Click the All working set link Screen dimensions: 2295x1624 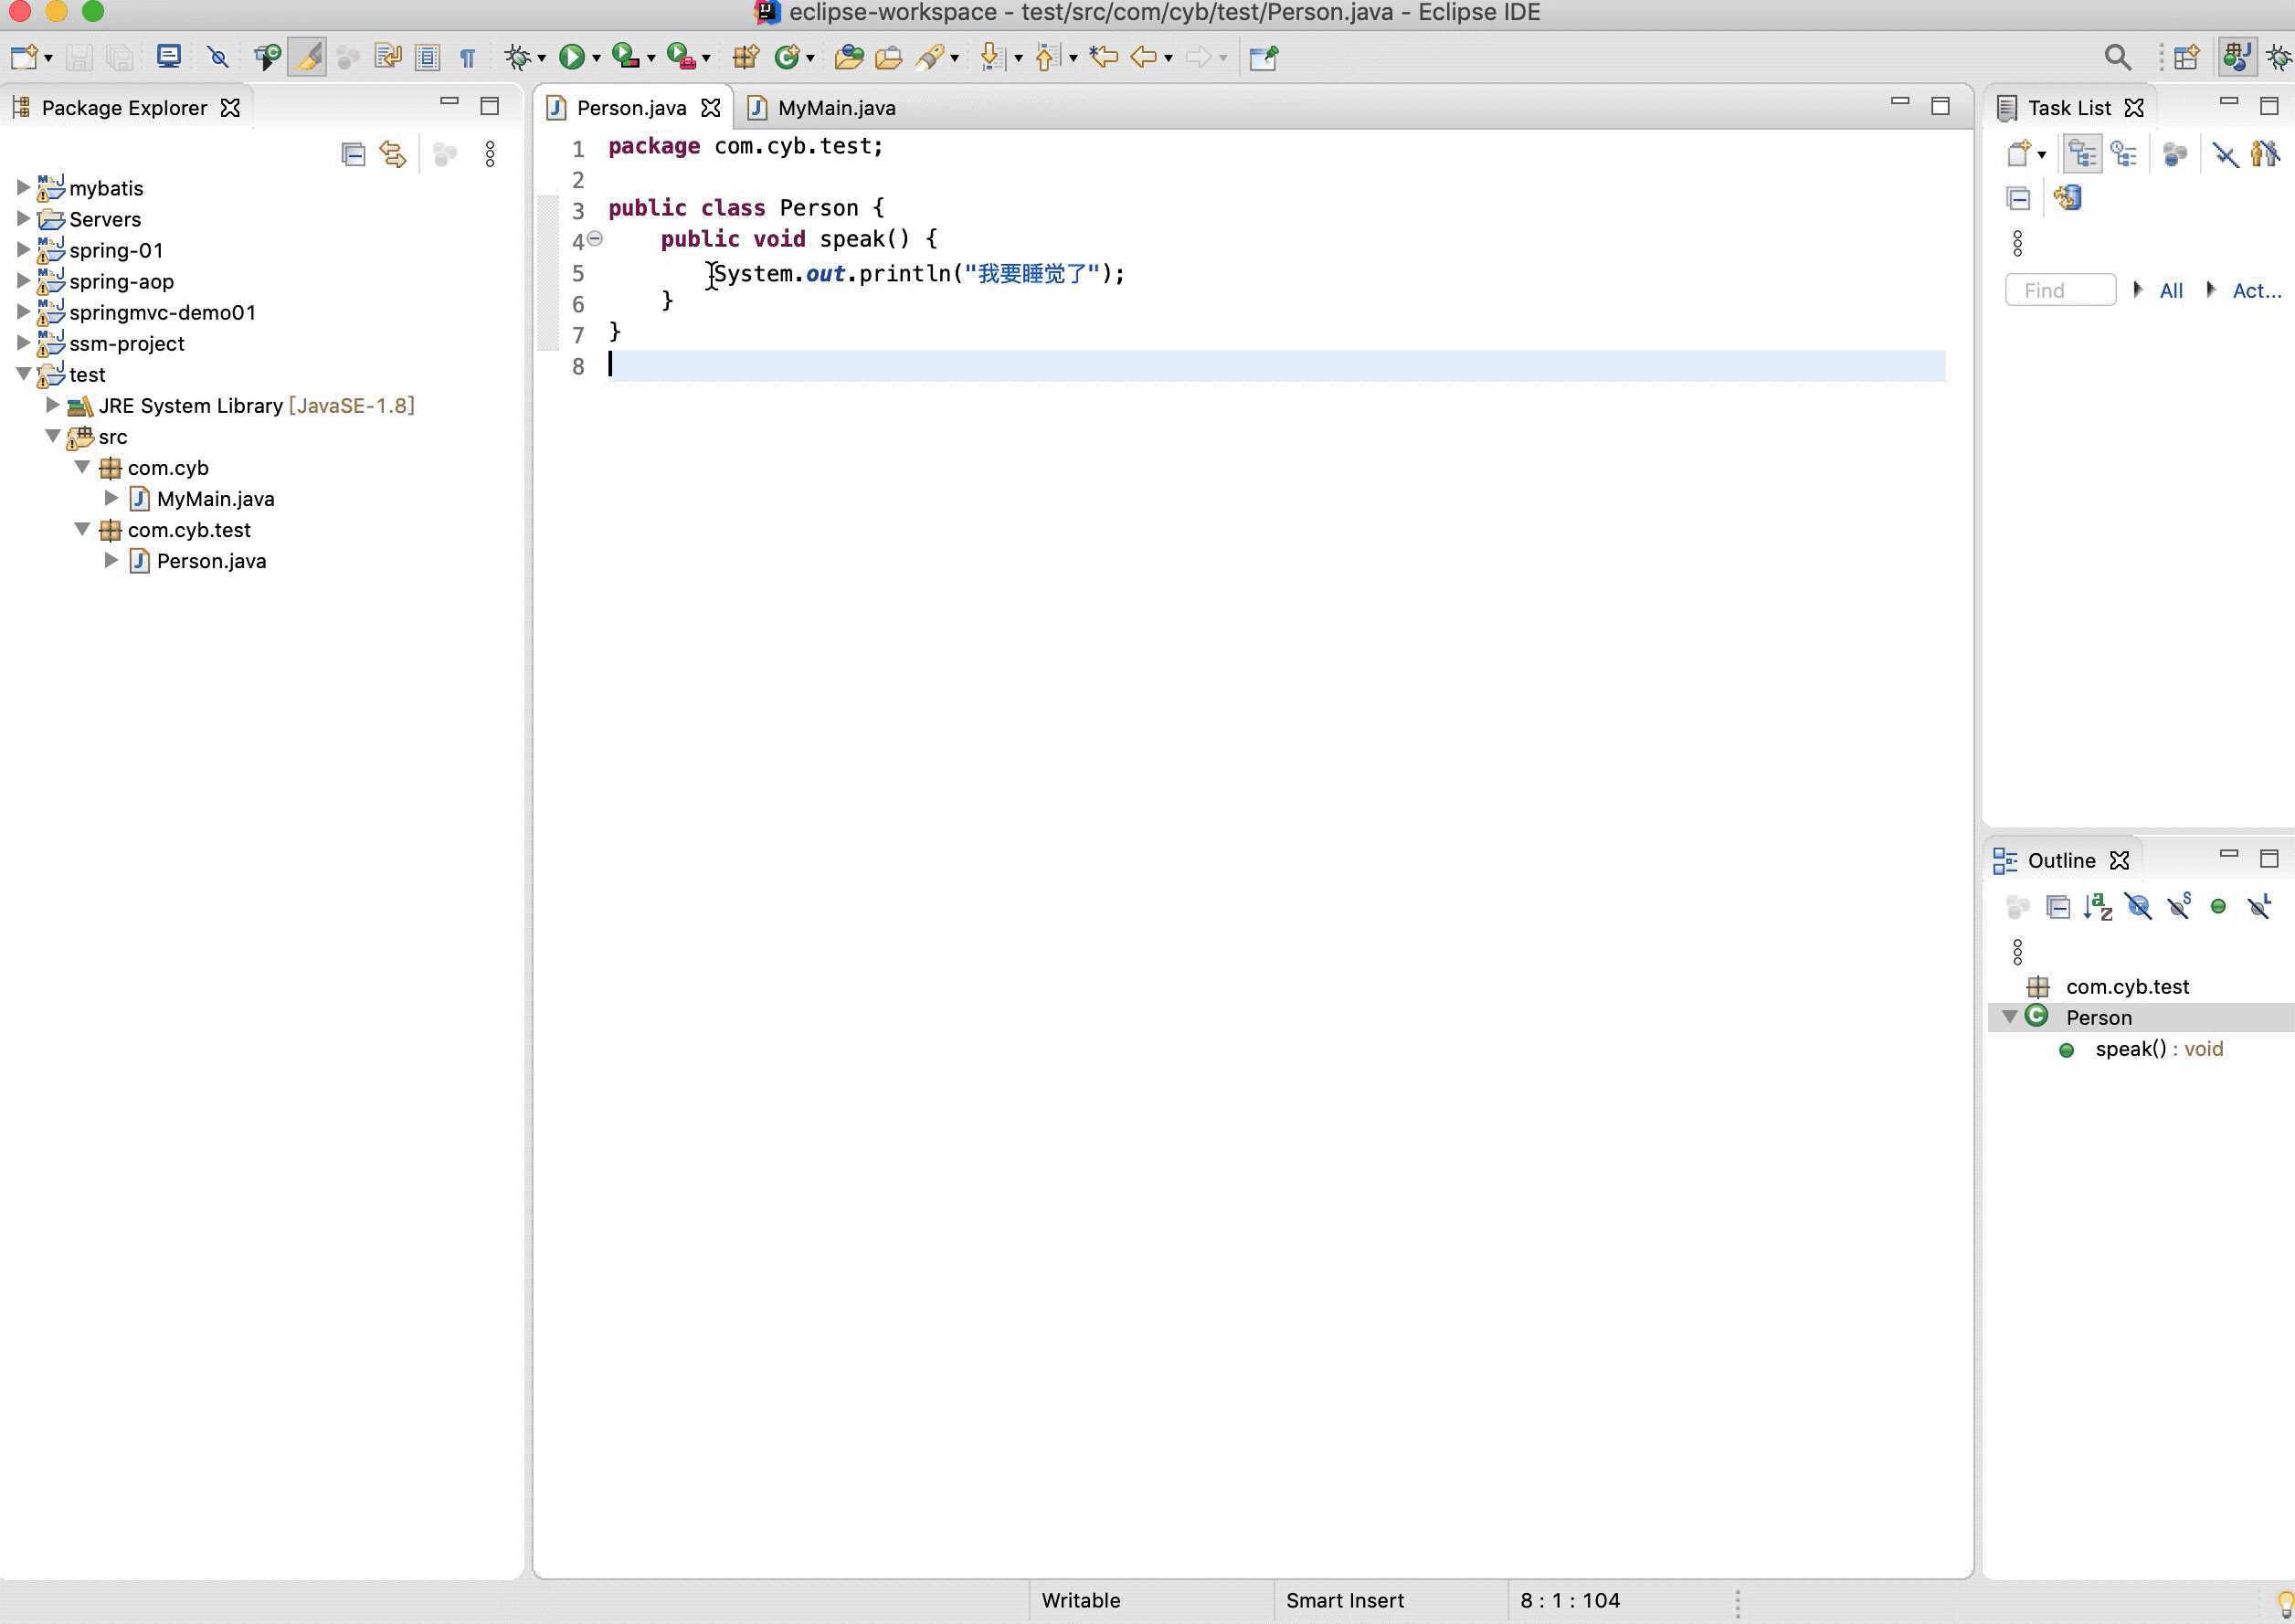tap(2170, 290)
